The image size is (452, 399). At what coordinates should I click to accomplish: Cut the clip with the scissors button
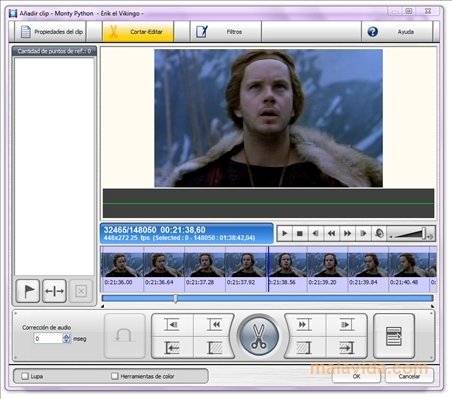pyautogui.click(x=258, y=336)
